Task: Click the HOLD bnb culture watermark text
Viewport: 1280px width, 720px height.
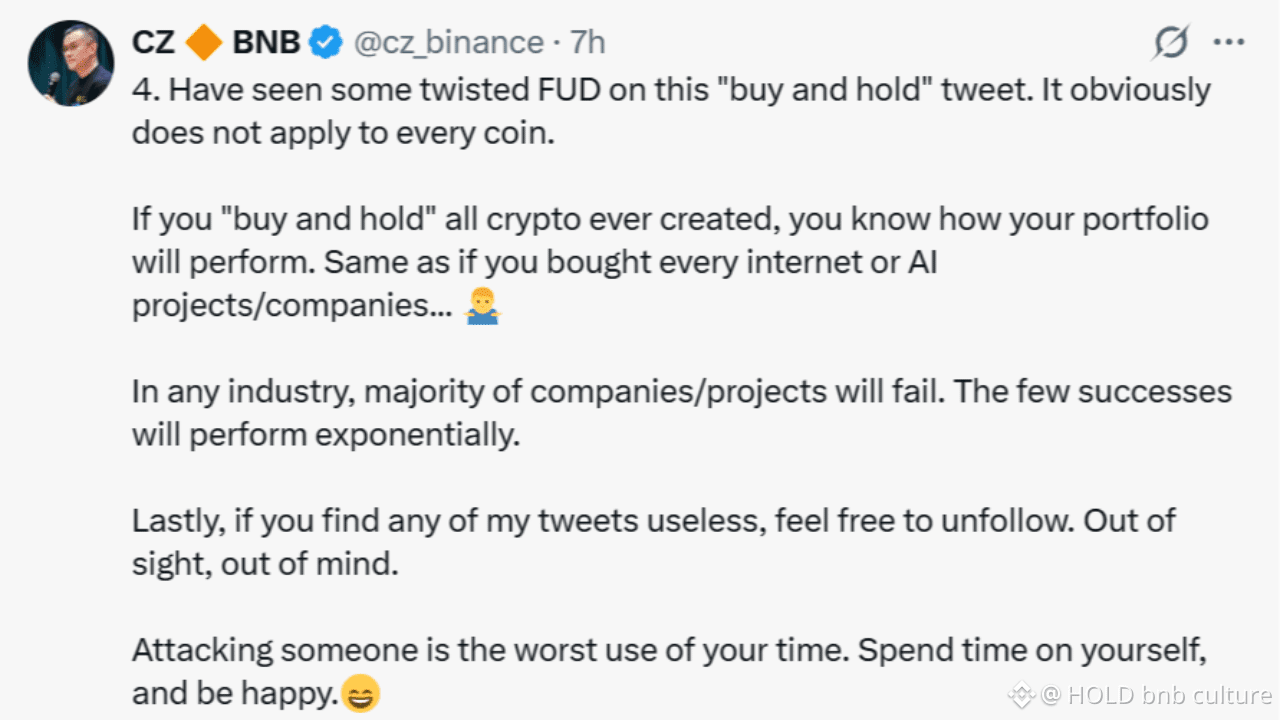Action: 1169,694
